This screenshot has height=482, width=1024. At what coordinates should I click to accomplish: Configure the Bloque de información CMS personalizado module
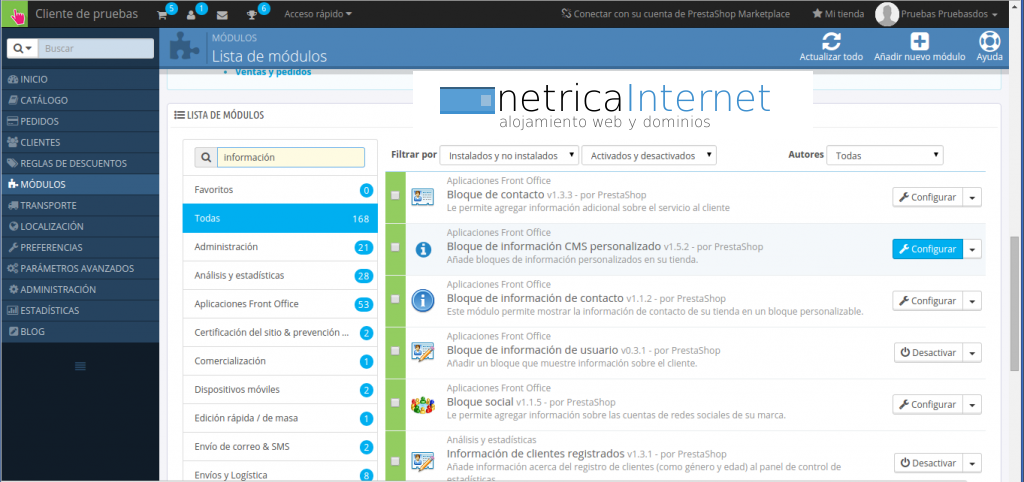click(927, 249)
